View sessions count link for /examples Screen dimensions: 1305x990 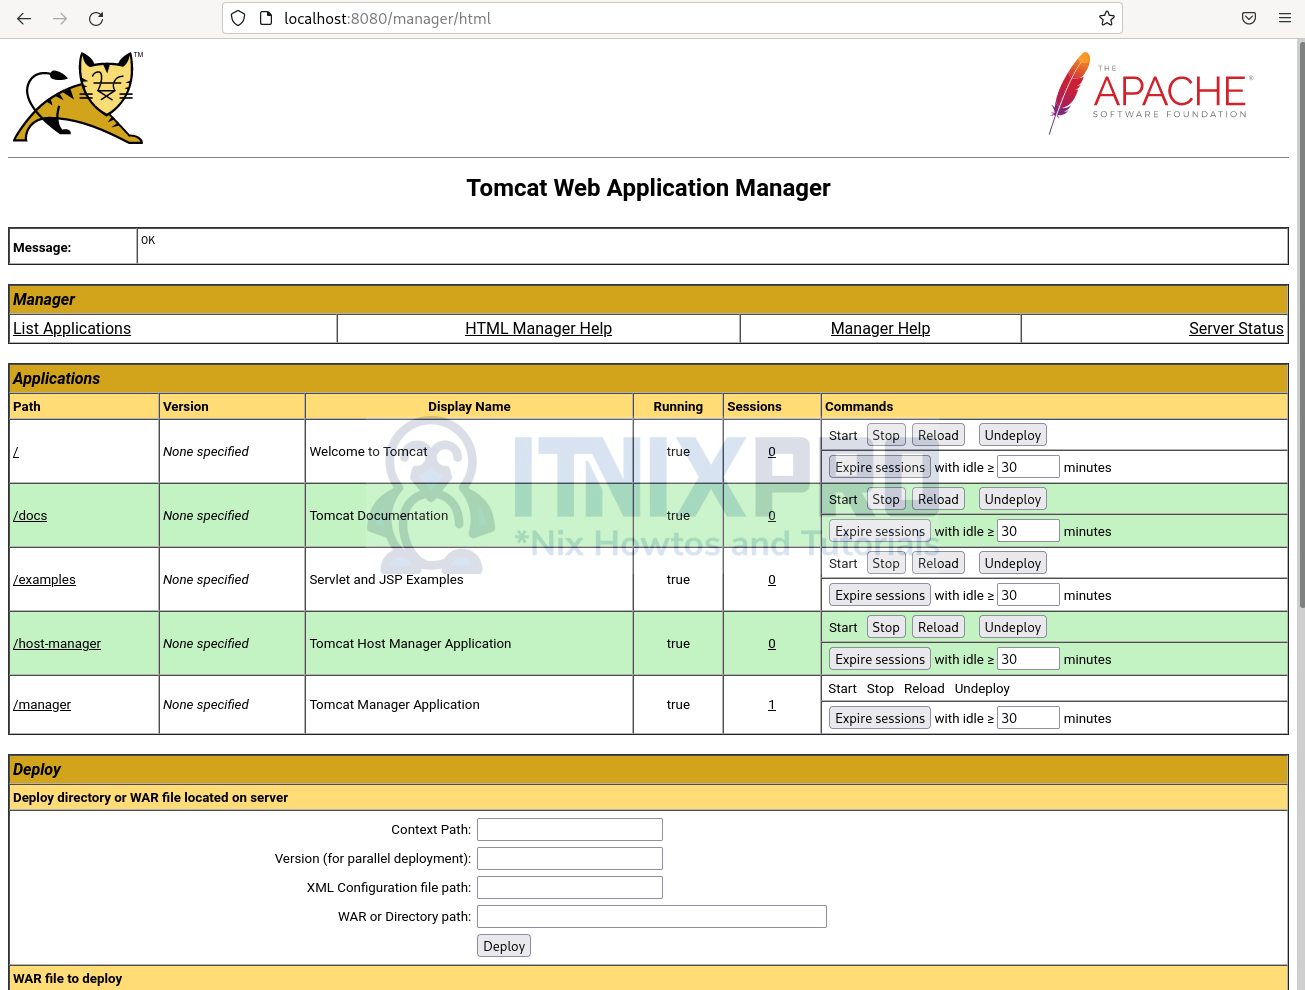[772, 580]
